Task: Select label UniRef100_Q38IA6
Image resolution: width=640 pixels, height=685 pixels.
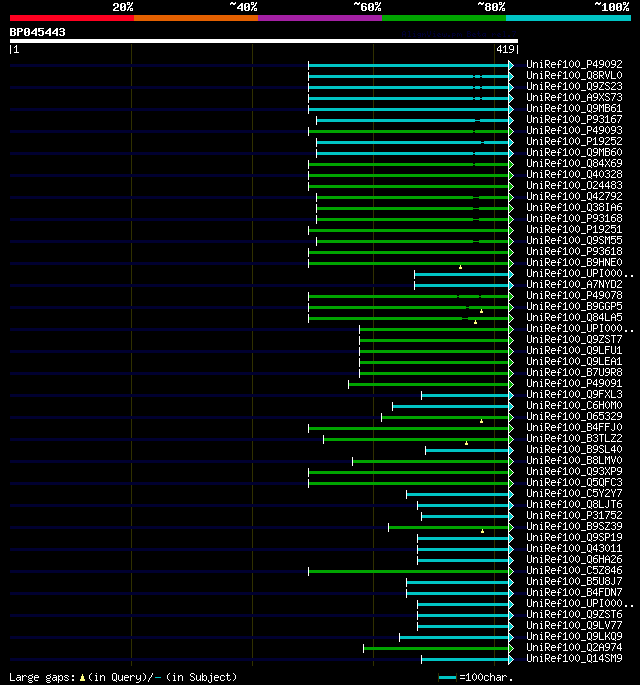Action: (x=574, y=207)
